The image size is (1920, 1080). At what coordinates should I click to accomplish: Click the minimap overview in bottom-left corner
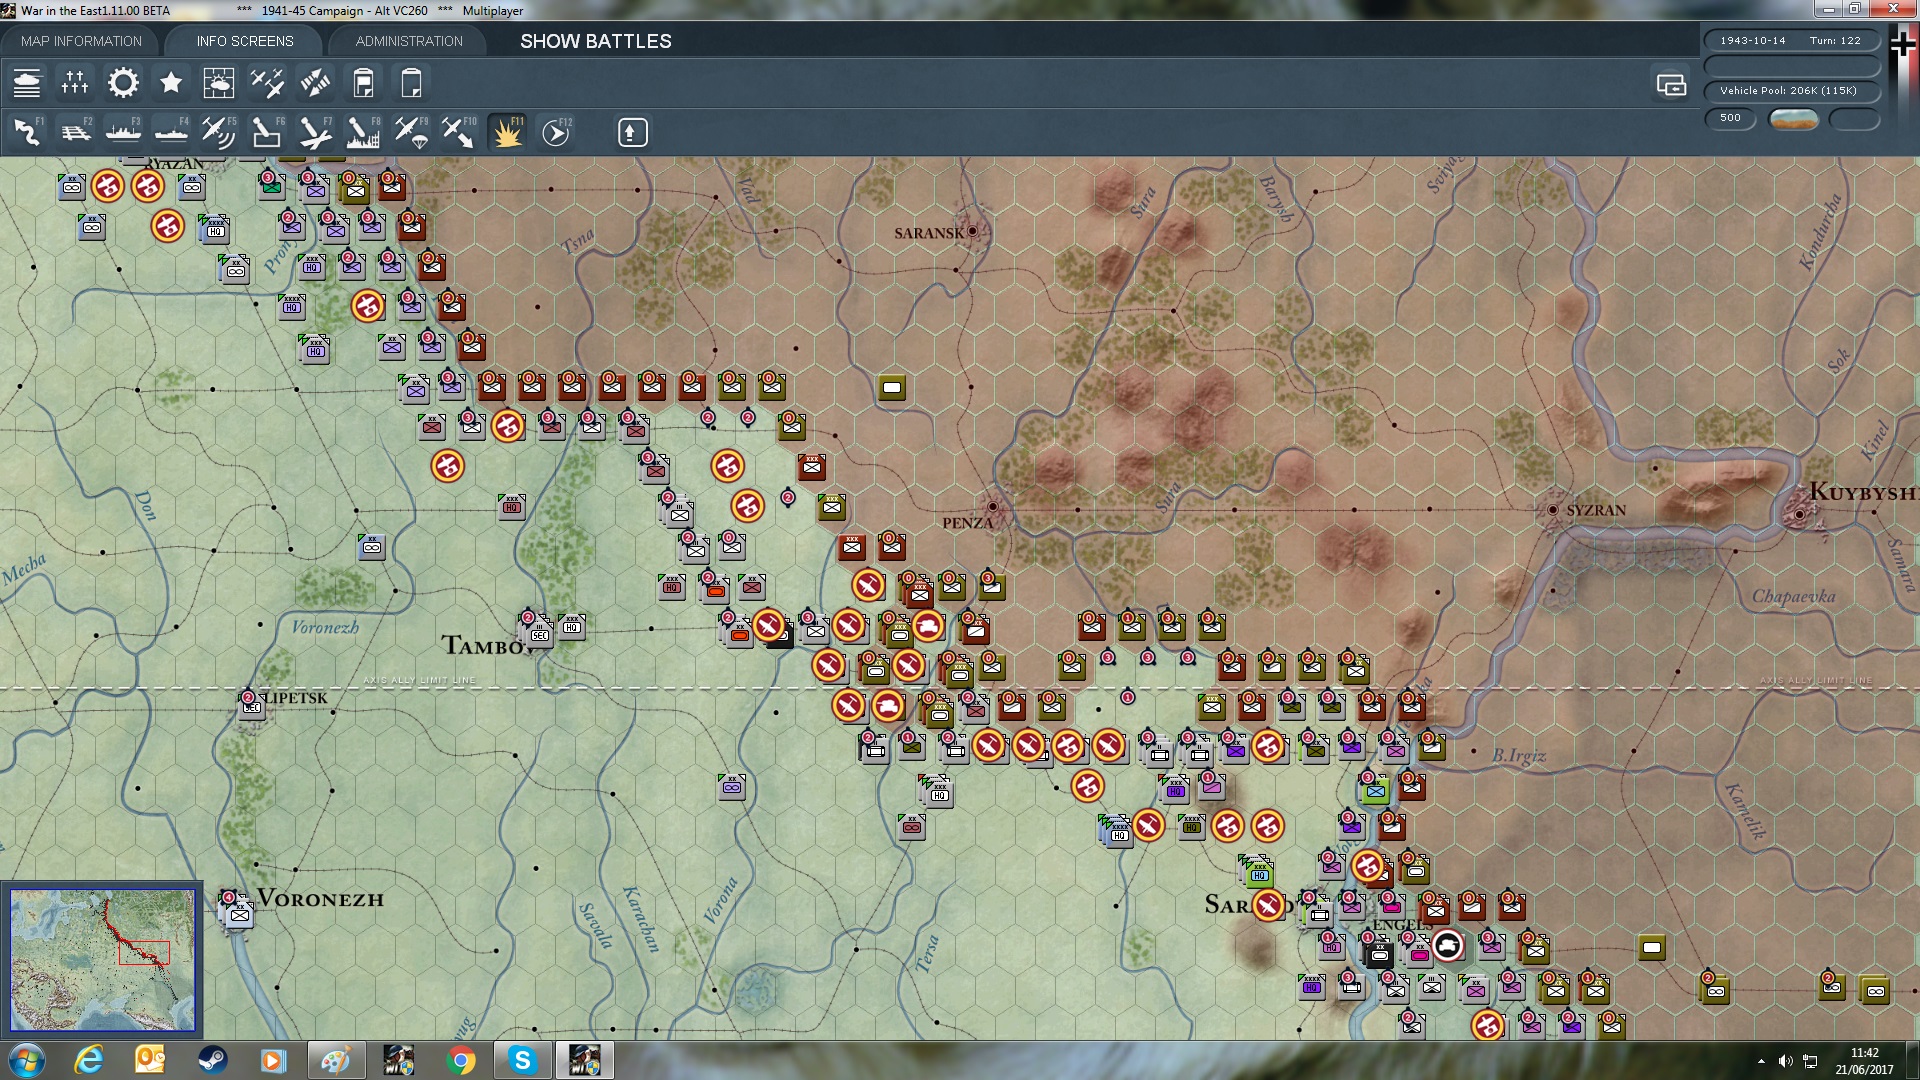[103, 960]
